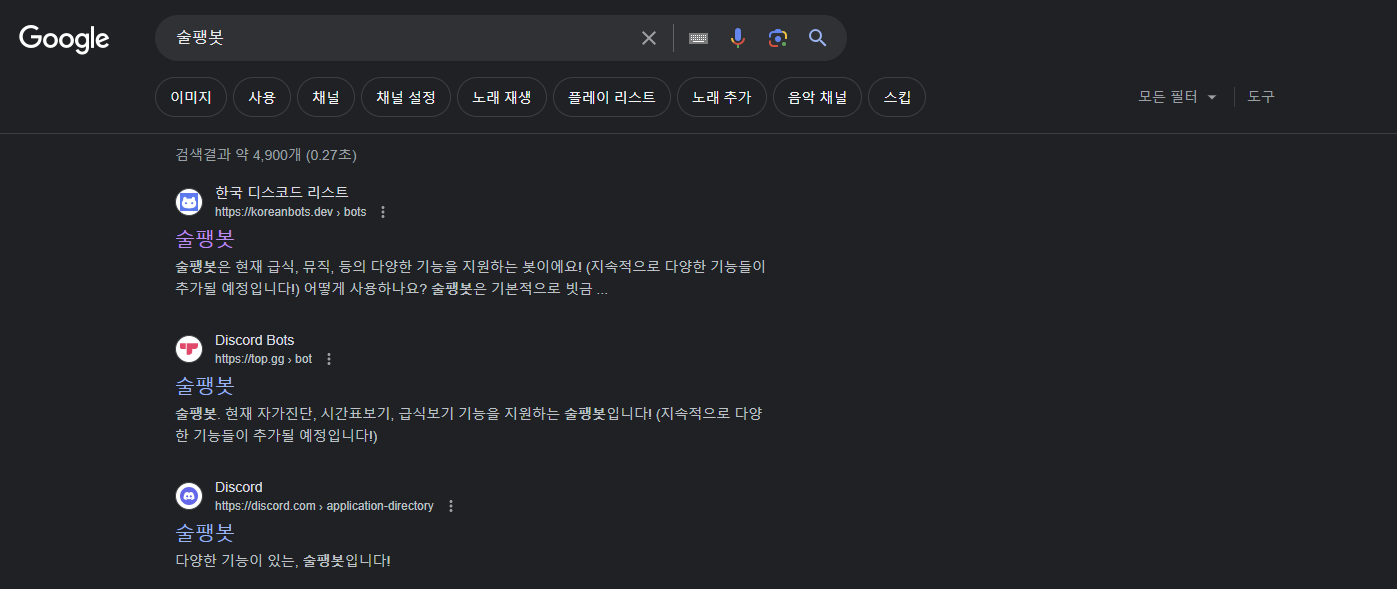Open the on-screen keyboard input tool
Screen dimensions: 1397x589
(x=698, y=38)
